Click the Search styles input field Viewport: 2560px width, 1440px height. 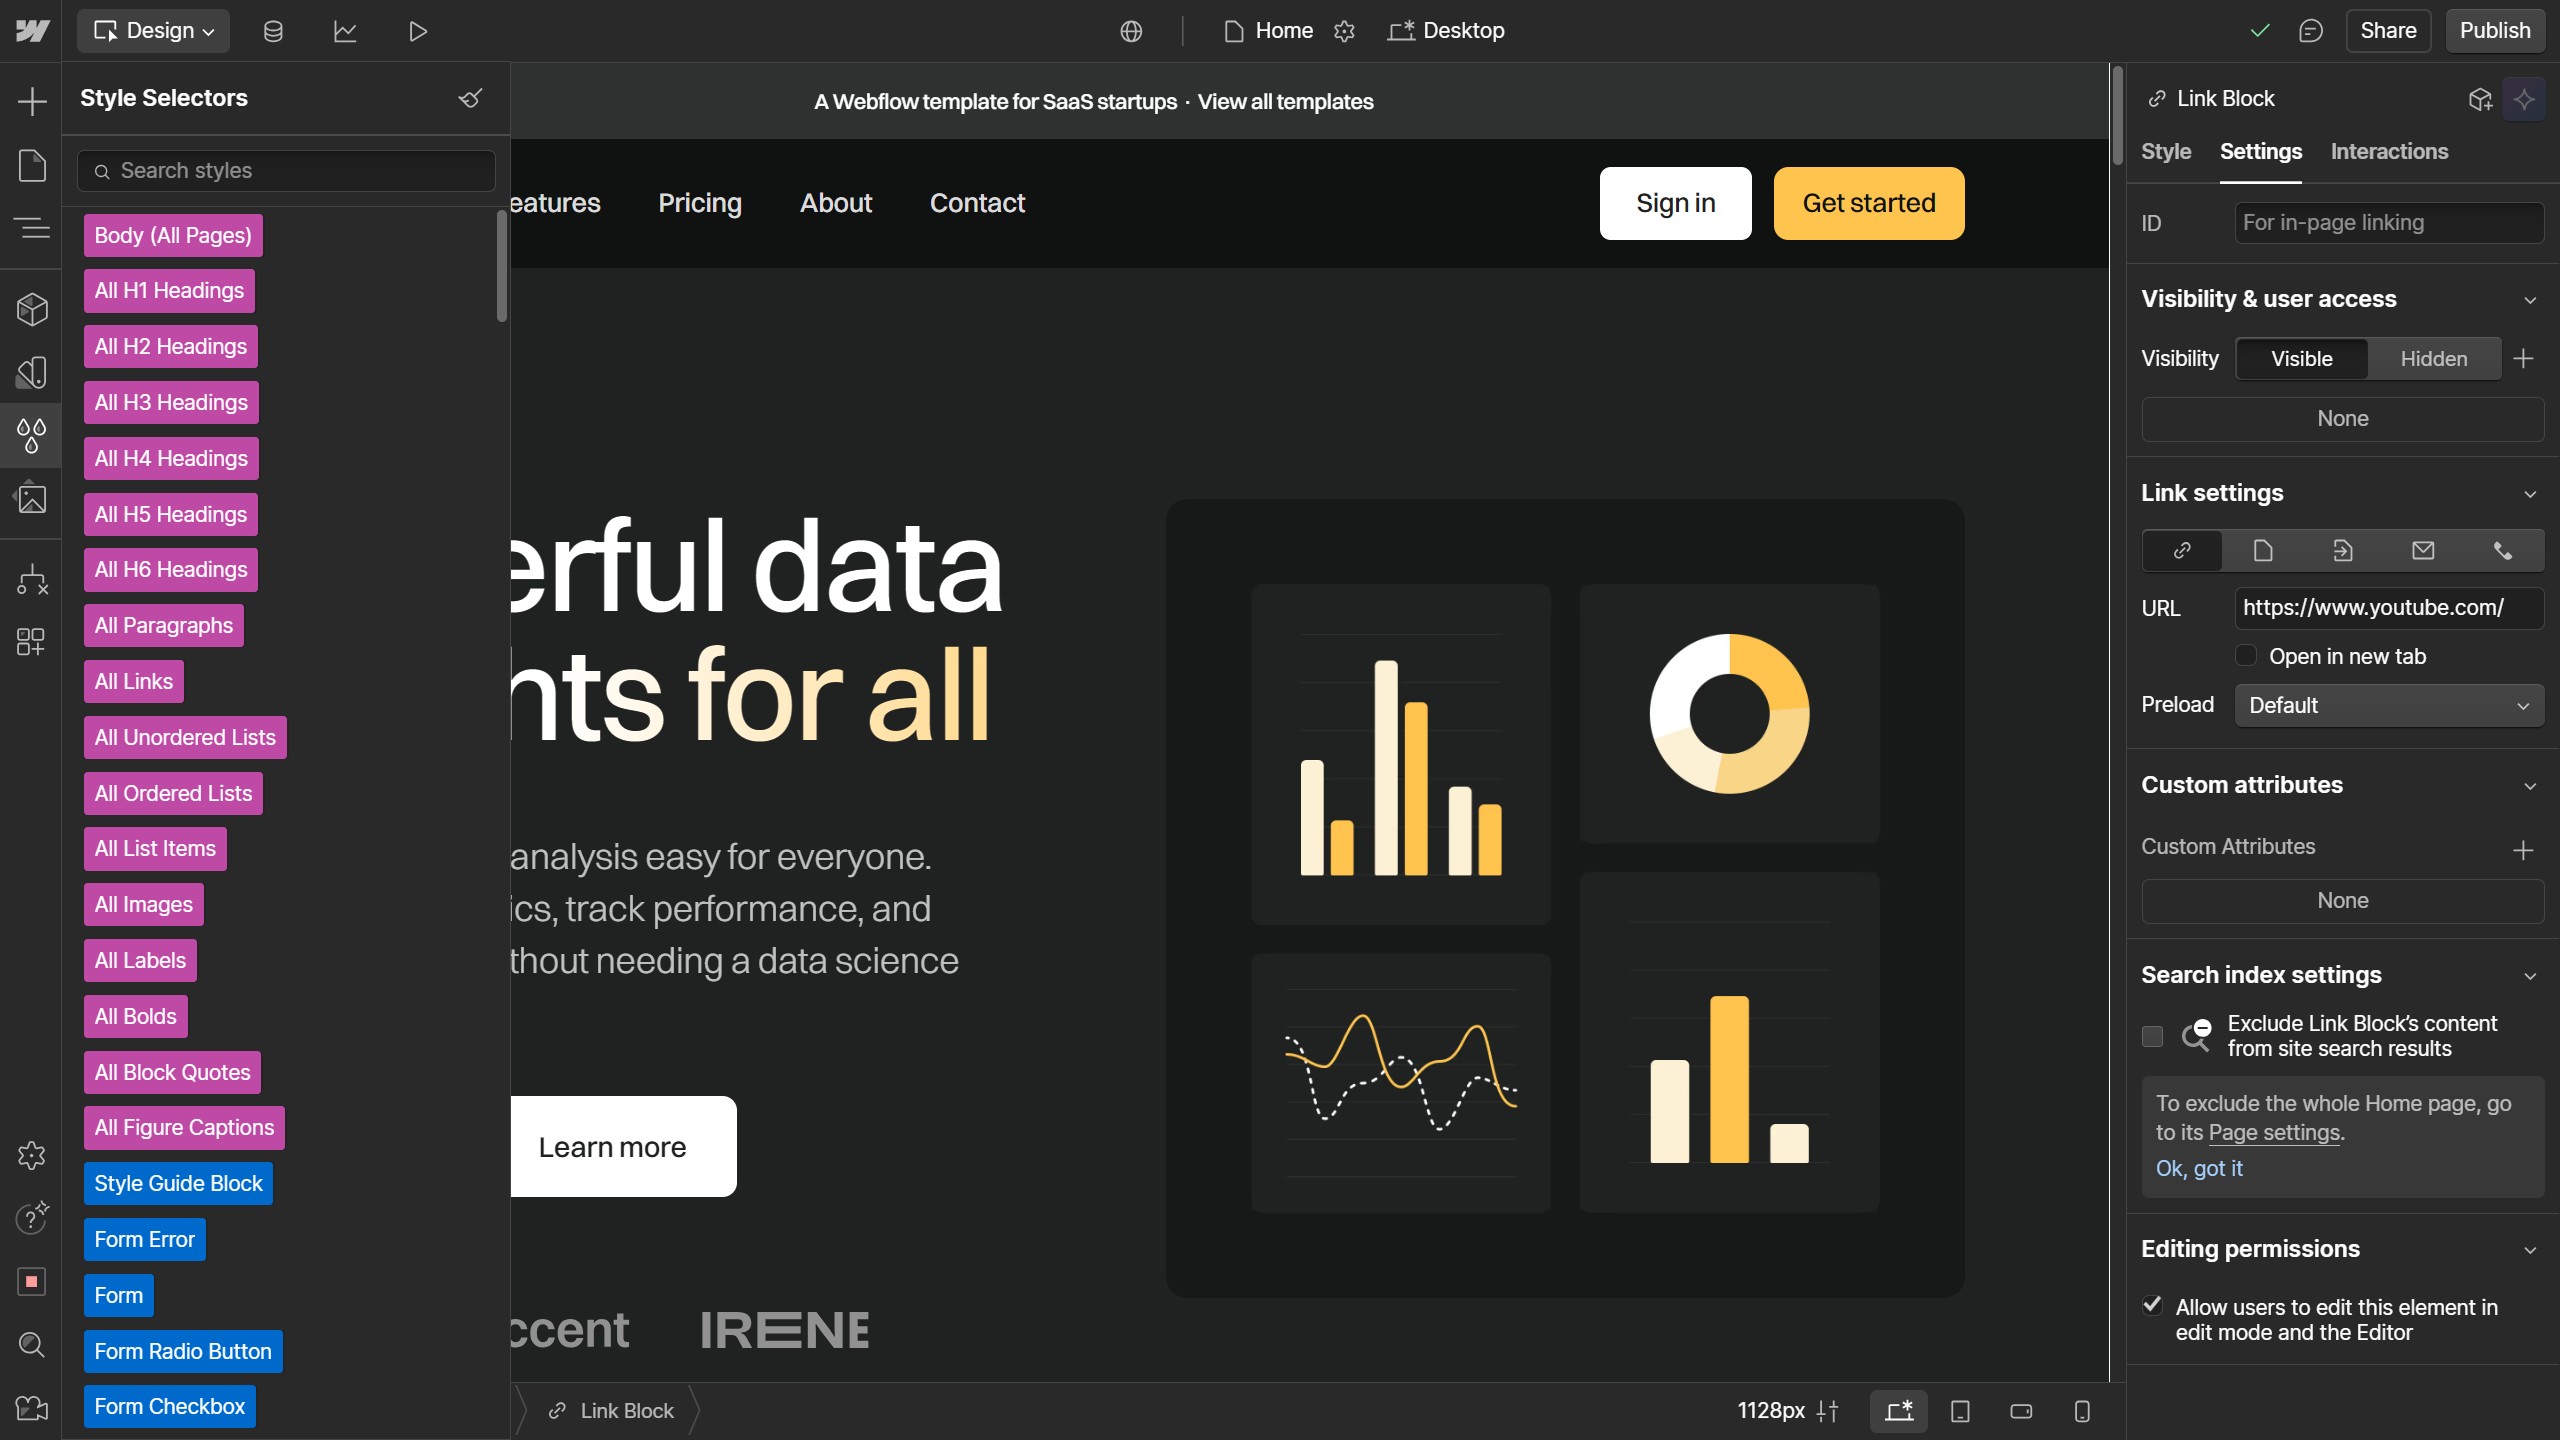(286, 171)
